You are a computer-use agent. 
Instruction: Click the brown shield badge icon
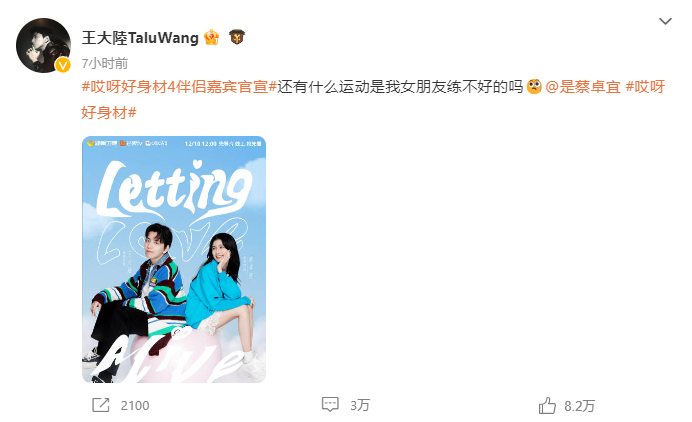click(x=237, y=37)
